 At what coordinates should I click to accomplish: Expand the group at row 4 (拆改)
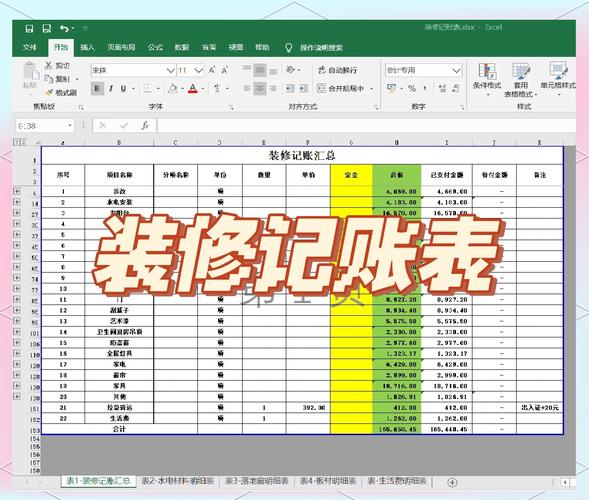17,191
